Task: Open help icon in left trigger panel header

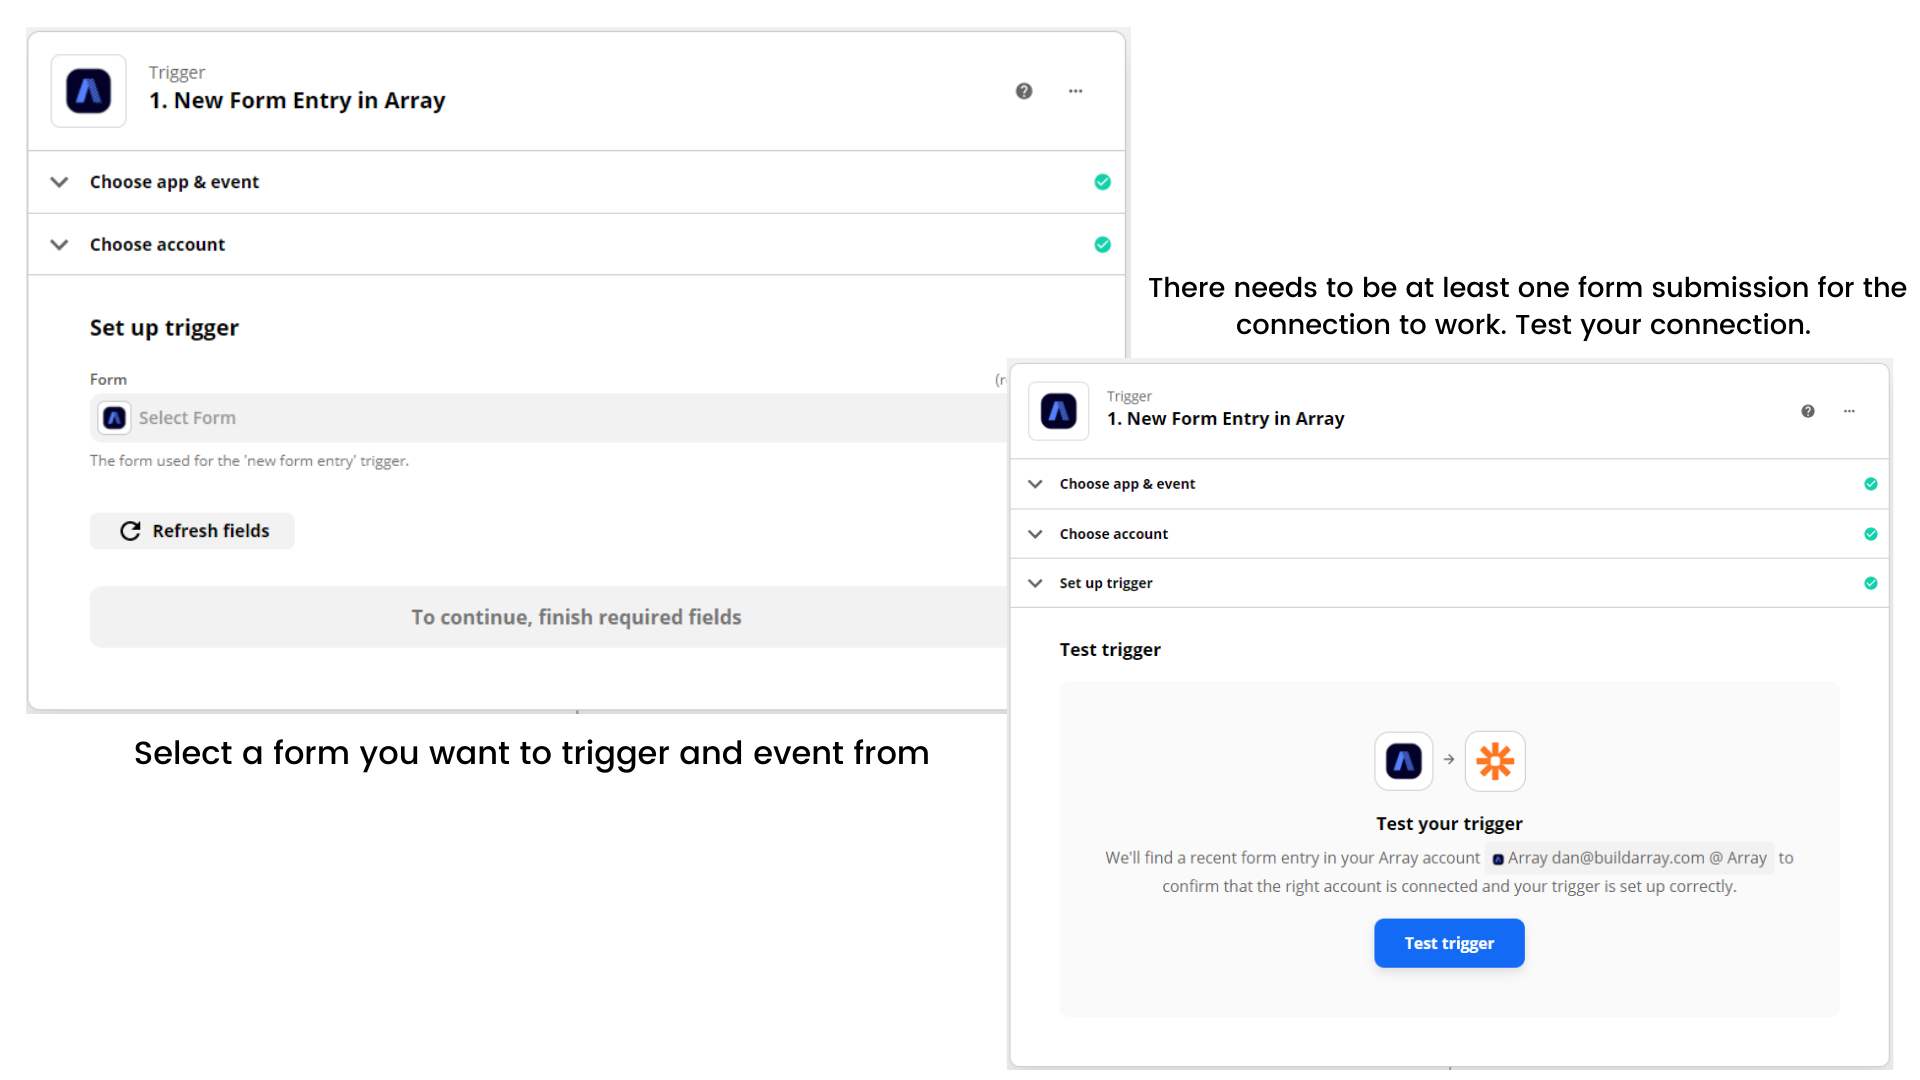Action: point(1024,91)
